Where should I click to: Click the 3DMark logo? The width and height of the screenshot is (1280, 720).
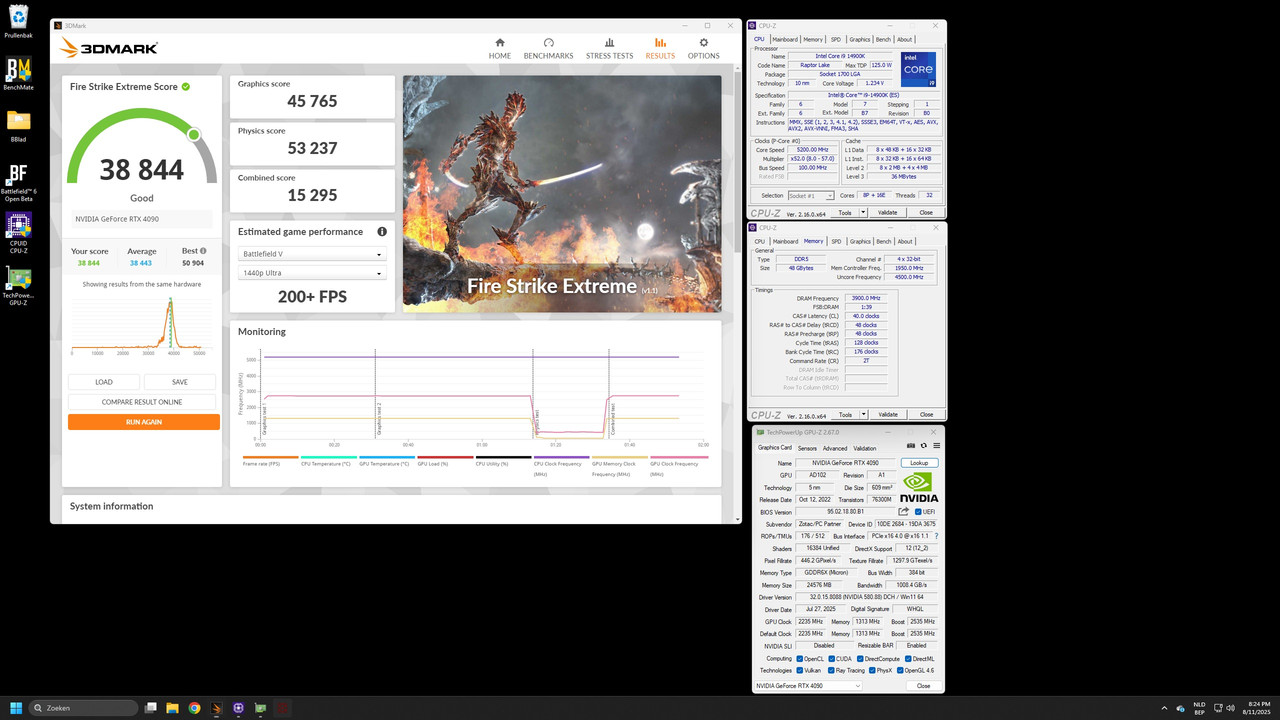[109, 47]
